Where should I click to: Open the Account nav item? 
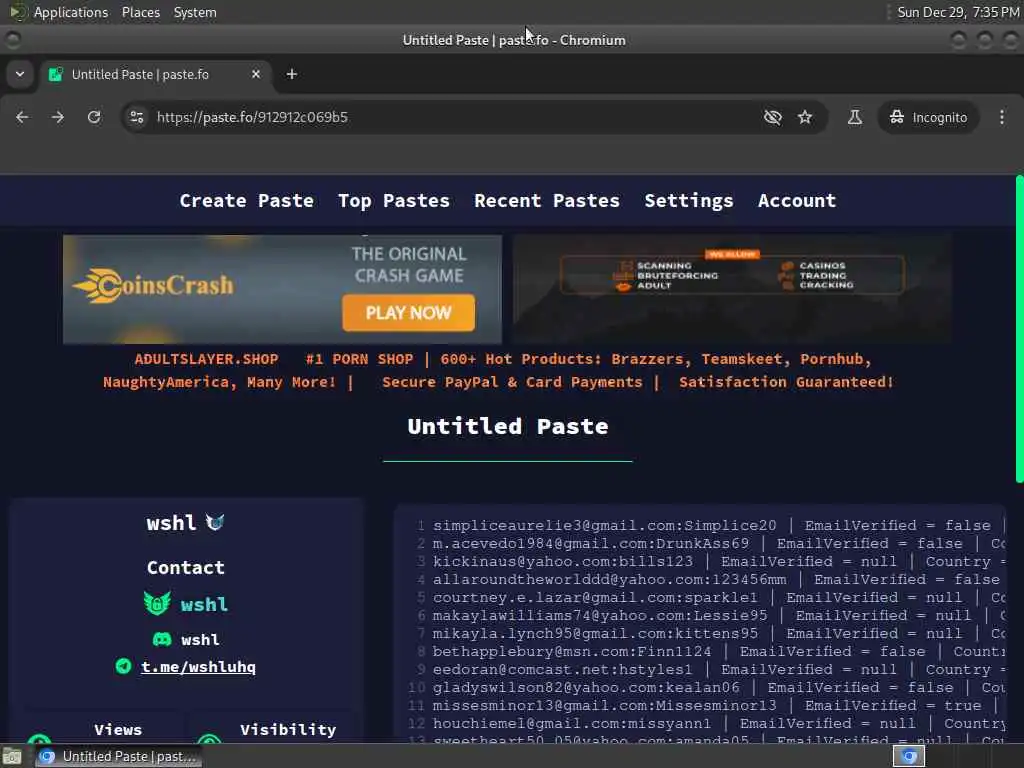(797, 200)
